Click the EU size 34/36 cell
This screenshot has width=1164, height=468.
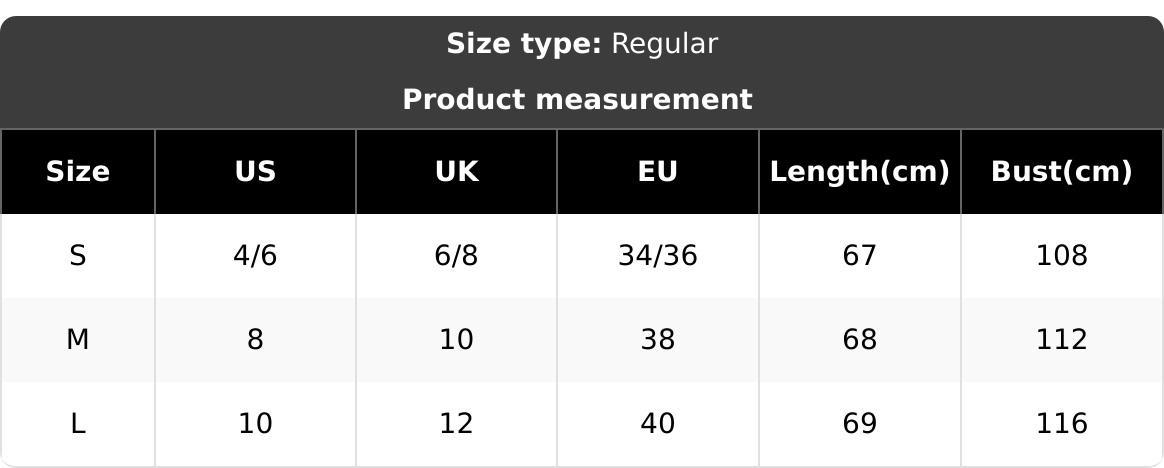[657, 256]
